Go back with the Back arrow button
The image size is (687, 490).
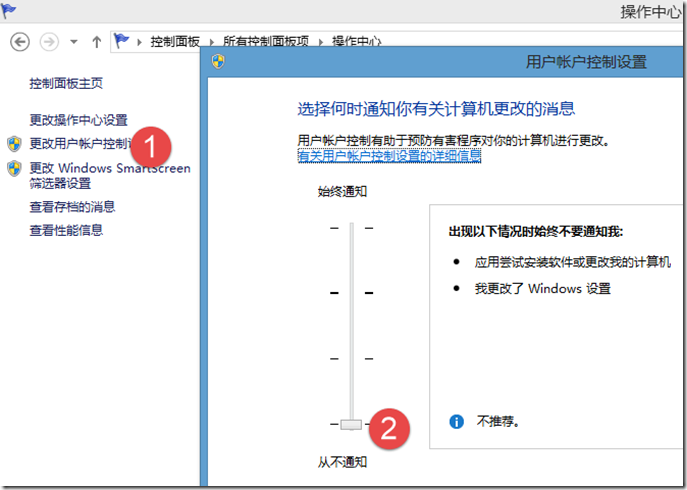[20, 43]
